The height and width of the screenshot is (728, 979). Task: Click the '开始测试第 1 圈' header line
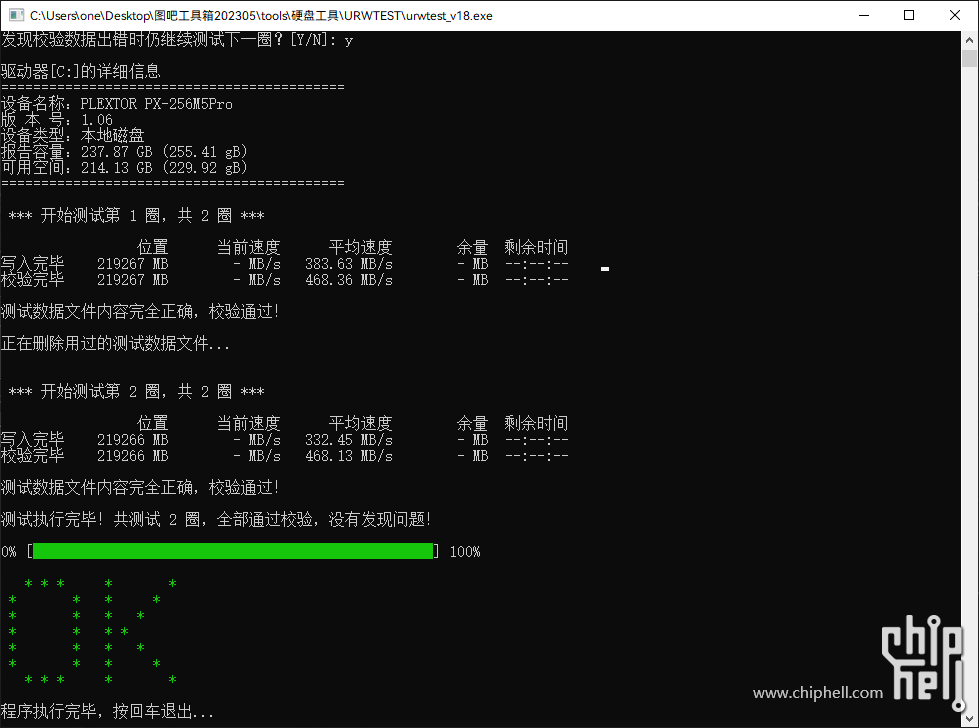[x=136, y=215]
